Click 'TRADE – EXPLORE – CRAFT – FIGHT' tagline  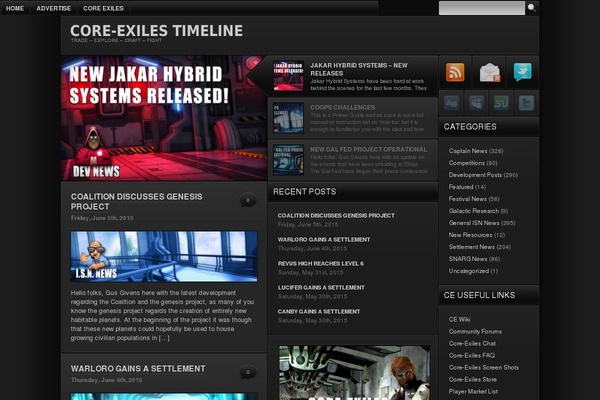116,40
